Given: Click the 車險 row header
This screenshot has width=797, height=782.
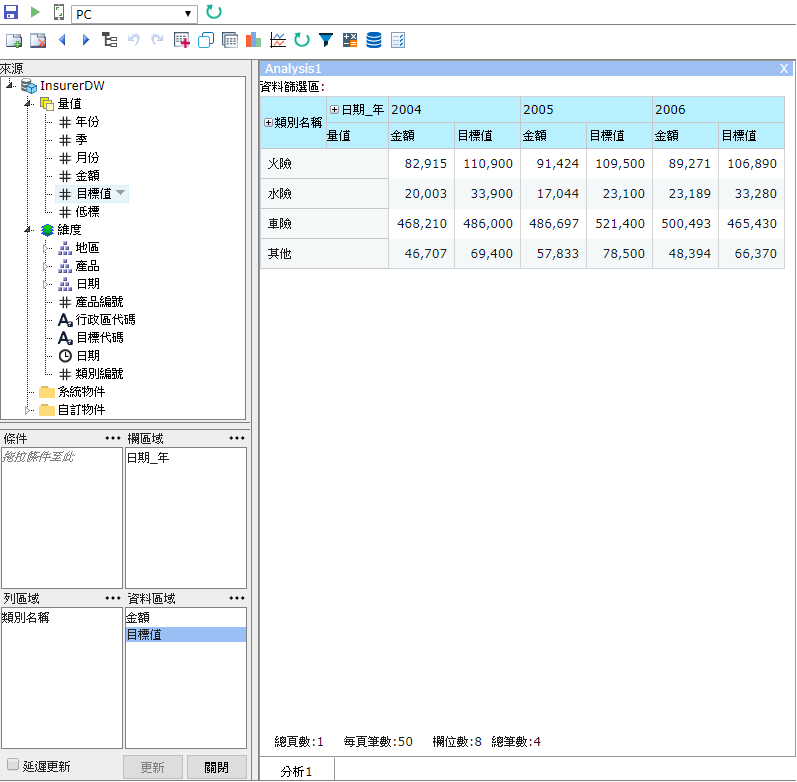Looking at the screenshot, I should click(x=324, y=224).
